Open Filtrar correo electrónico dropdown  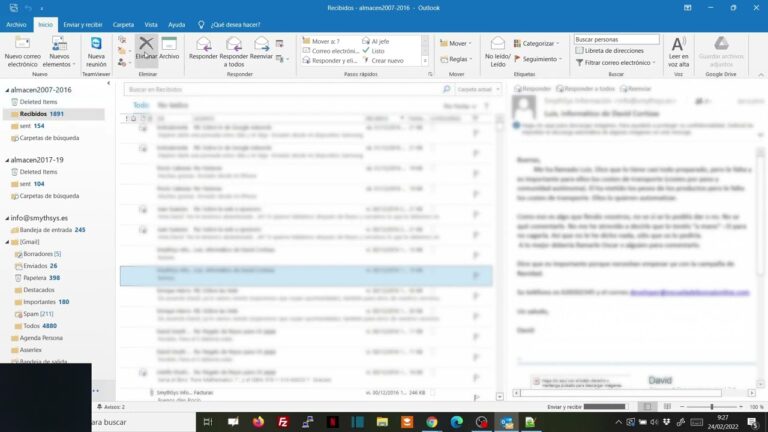615,63
